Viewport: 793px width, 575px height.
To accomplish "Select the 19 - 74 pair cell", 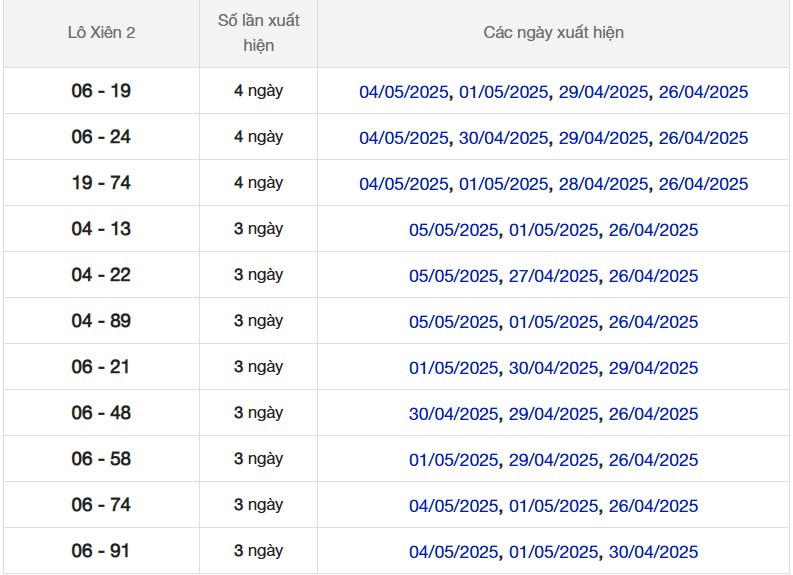I will point(101,183).
